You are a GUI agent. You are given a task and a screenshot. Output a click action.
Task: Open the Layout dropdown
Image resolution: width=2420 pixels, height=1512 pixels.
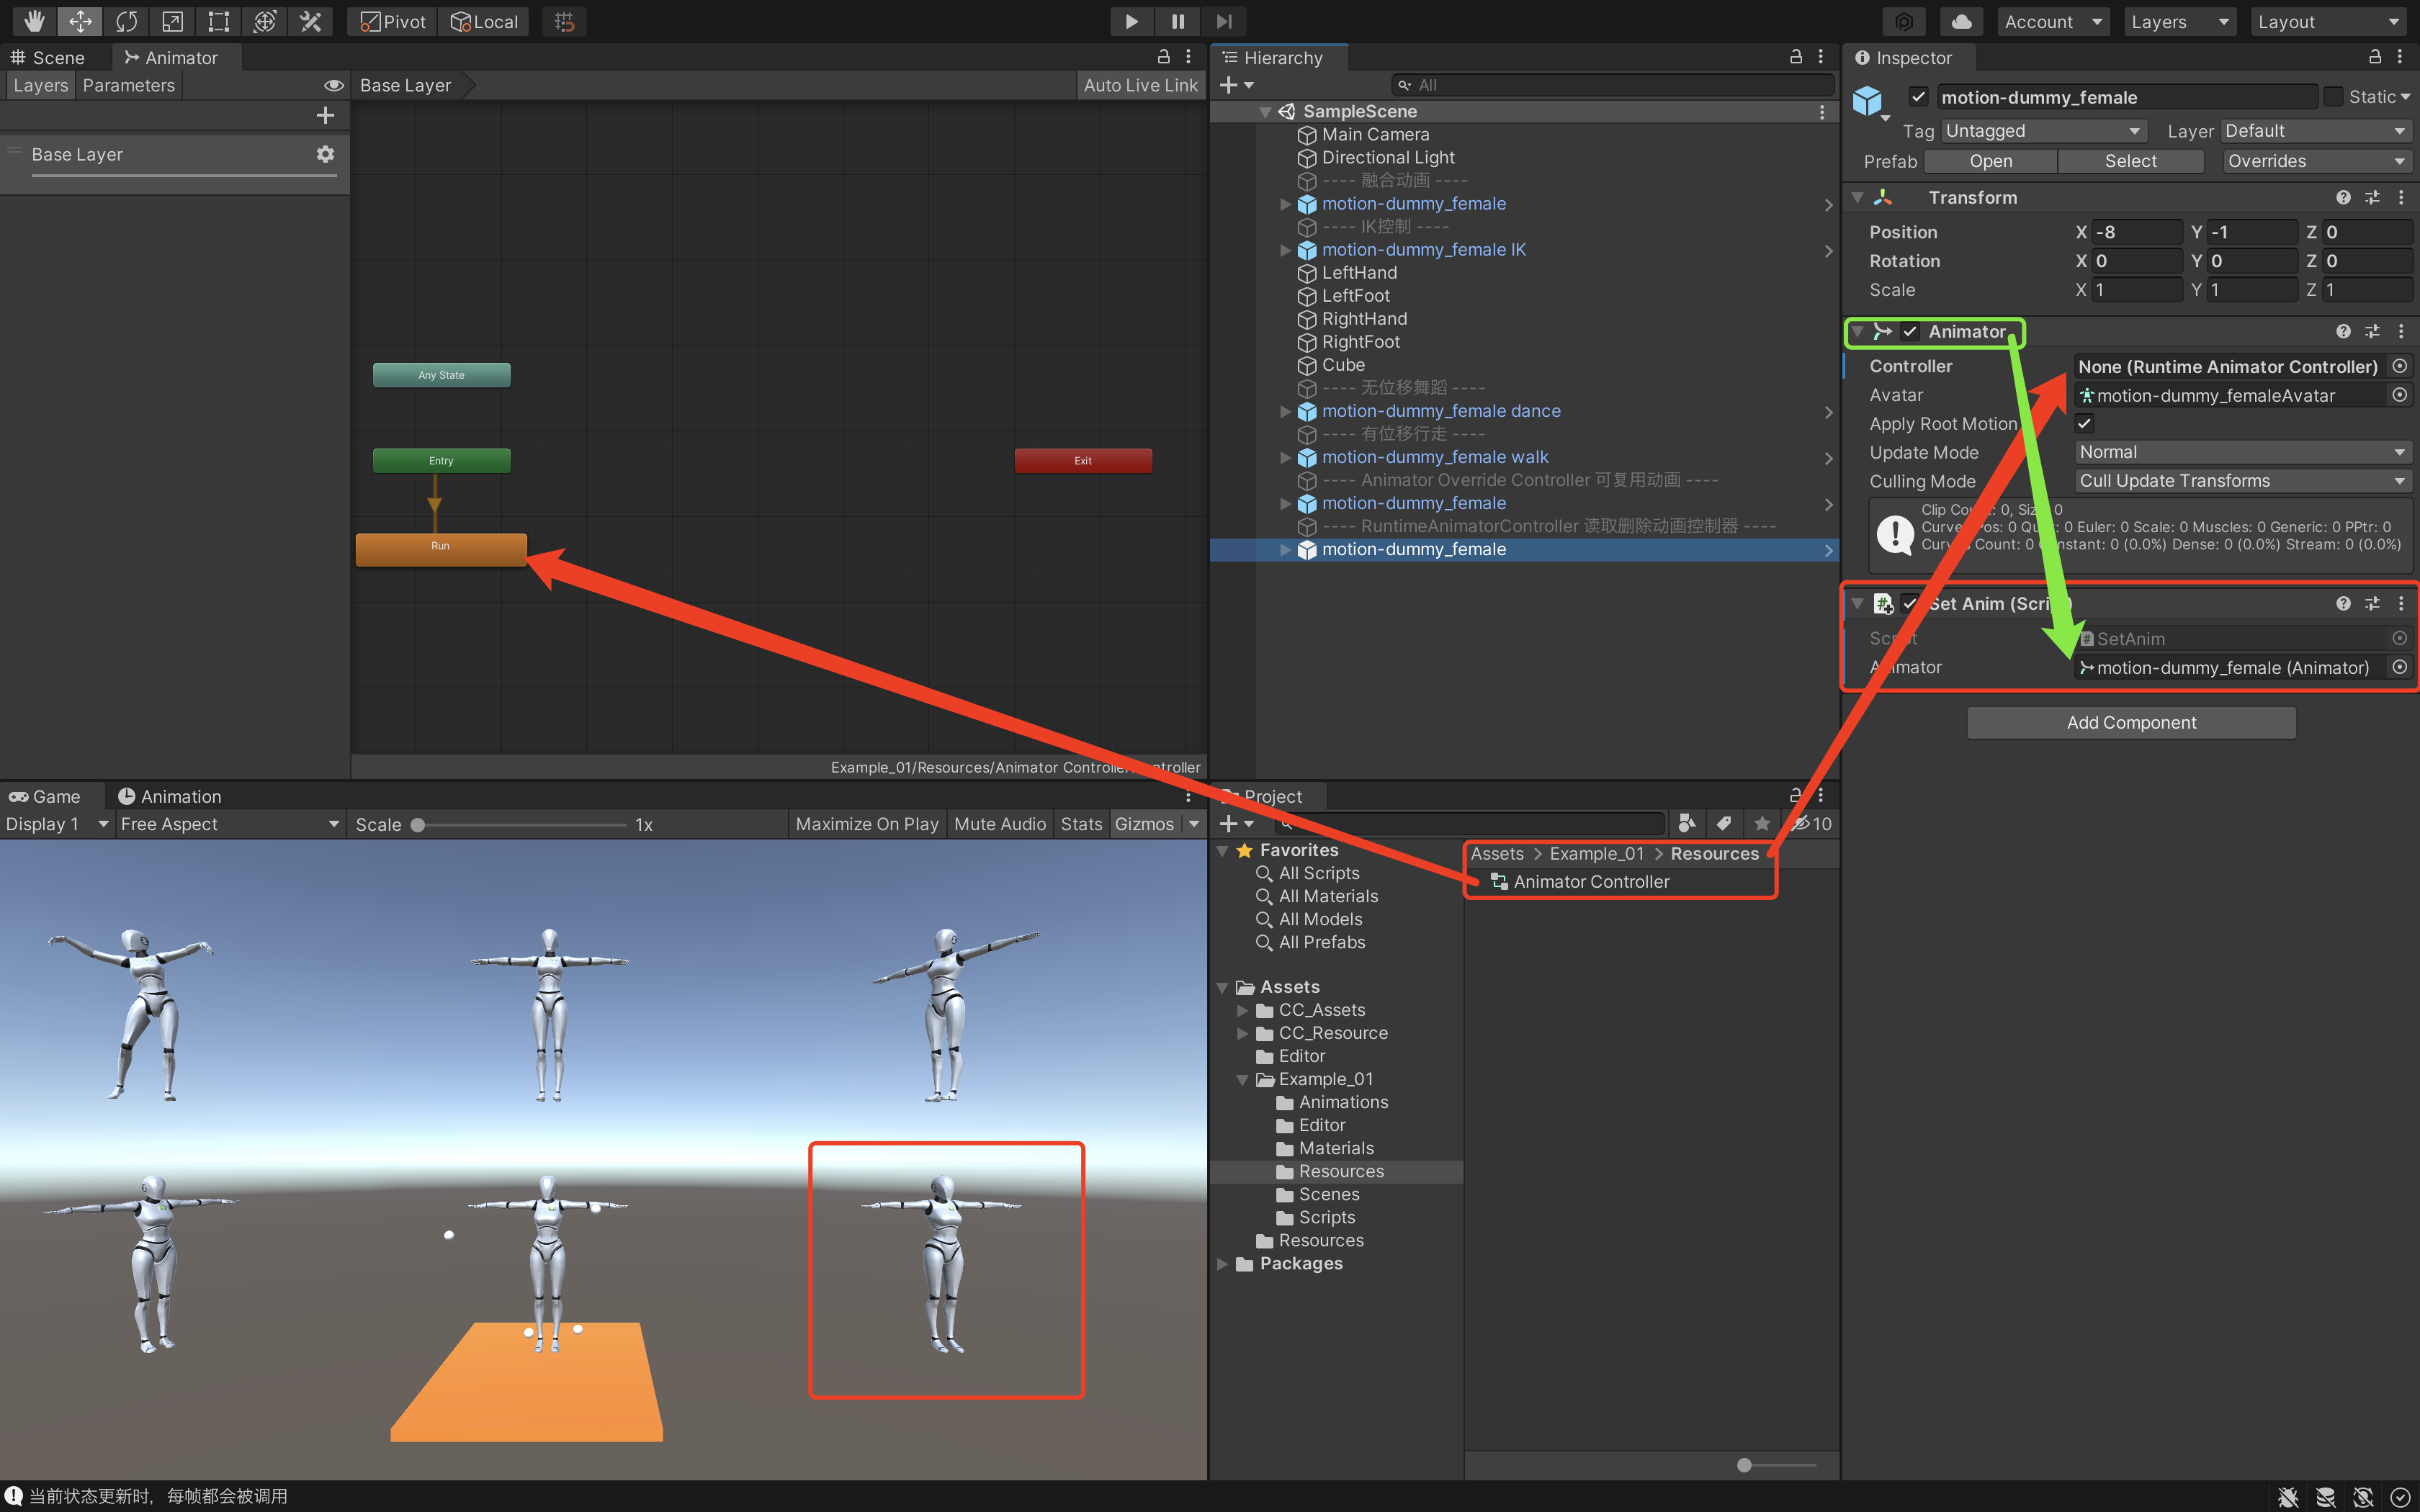[2330, 21]
